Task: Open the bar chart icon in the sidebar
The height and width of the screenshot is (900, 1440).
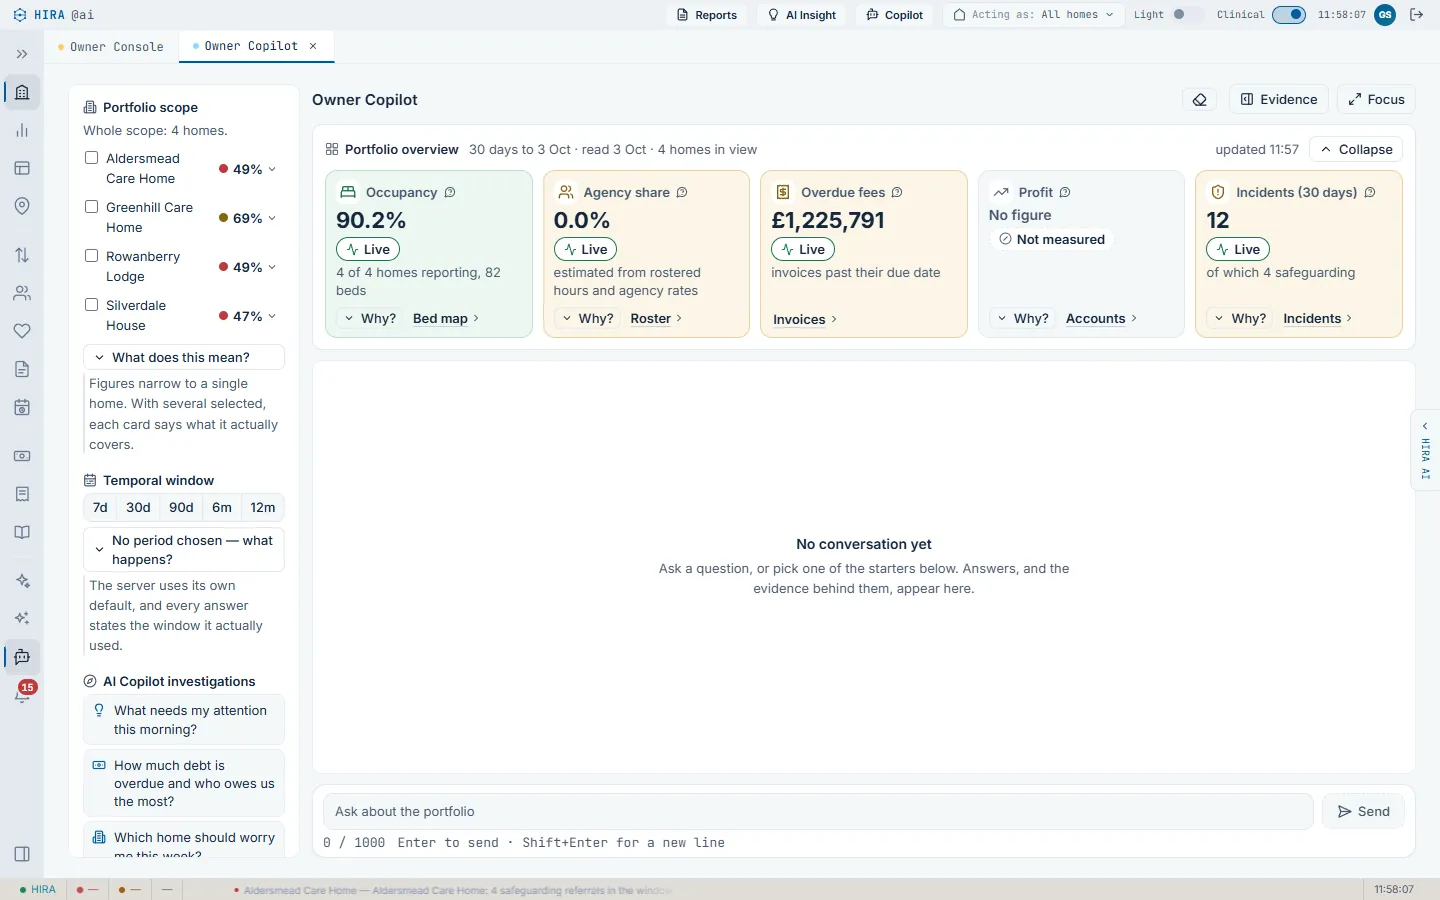Action: click(22, 130)
